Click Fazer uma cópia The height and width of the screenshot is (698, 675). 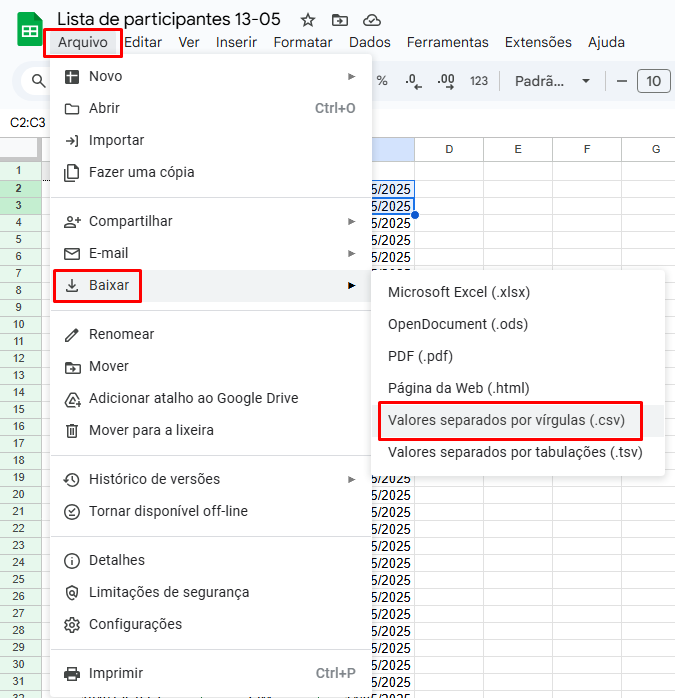[x=141, y=172]
